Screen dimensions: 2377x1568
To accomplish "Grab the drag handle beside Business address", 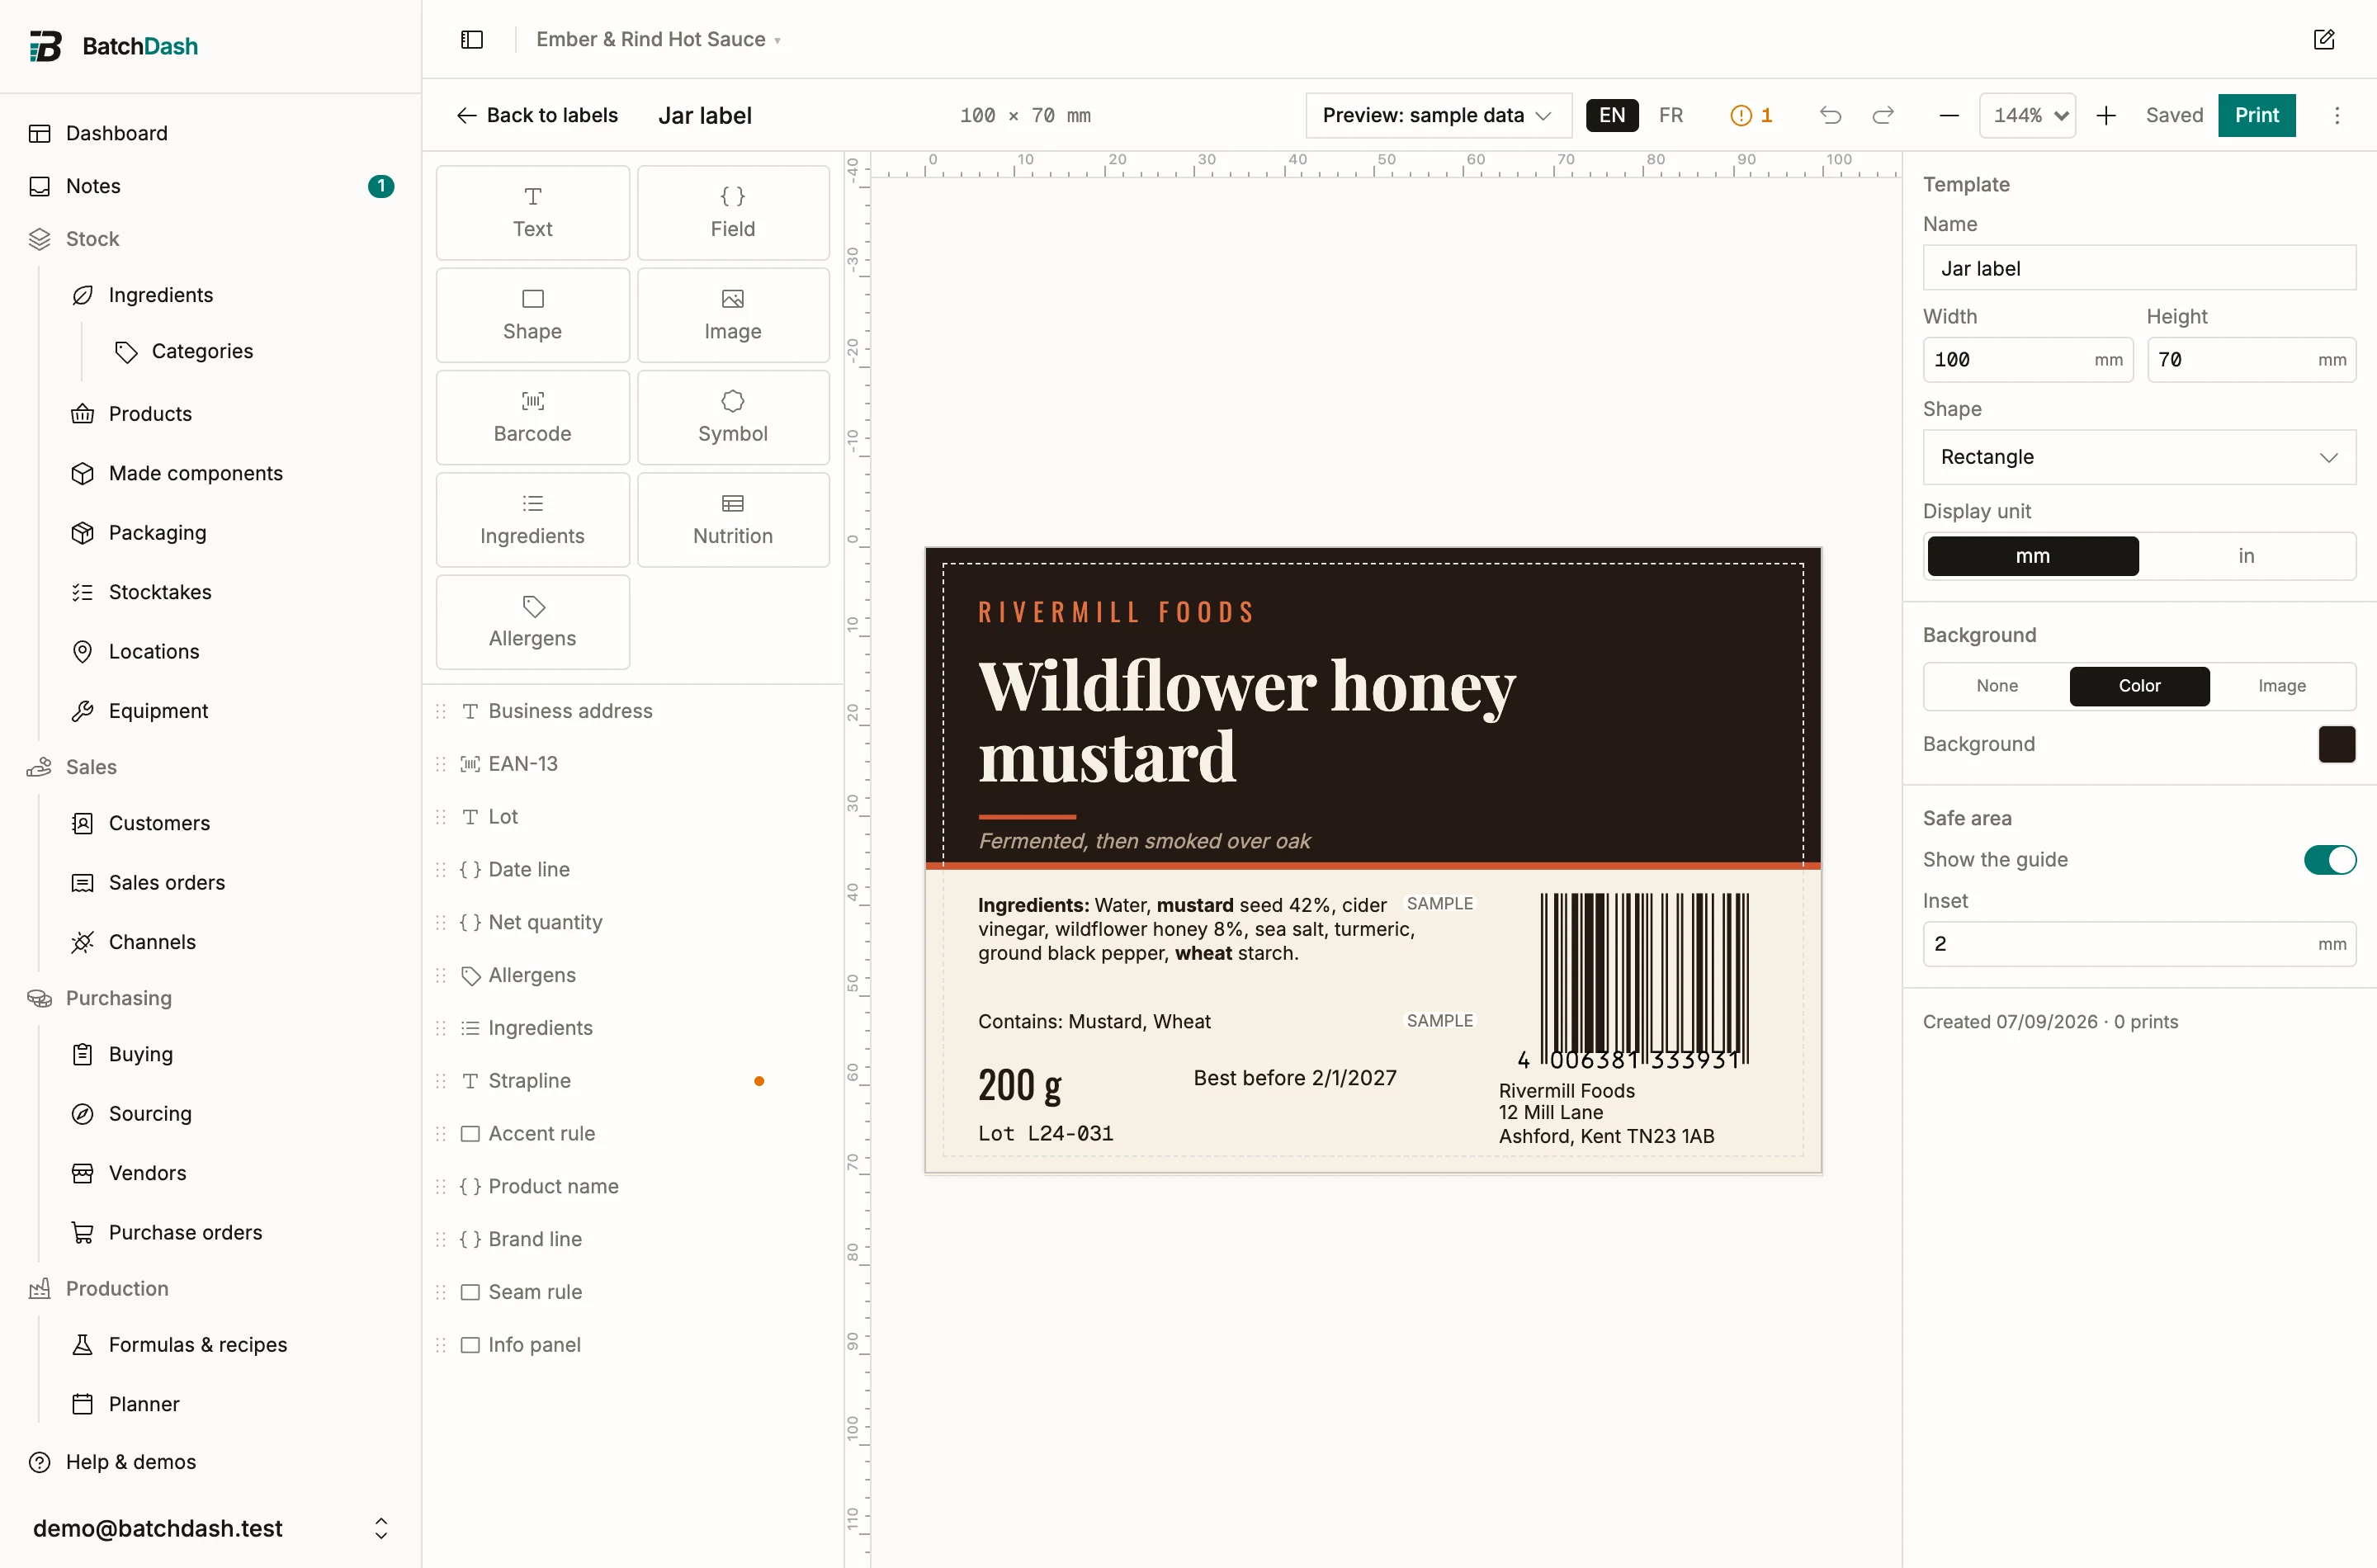I will (441, 711).
